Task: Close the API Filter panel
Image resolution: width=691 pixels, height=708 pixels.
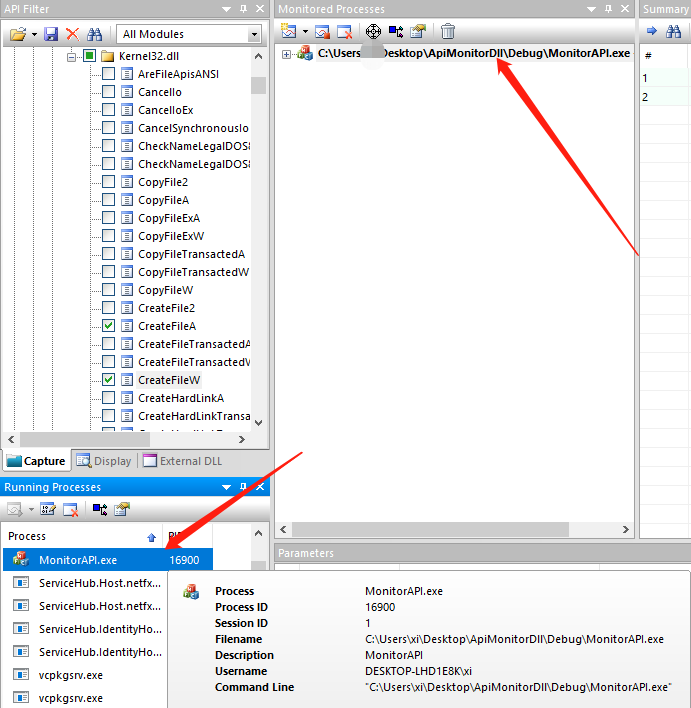Action: pyautogui.click(x=260, y=9)
